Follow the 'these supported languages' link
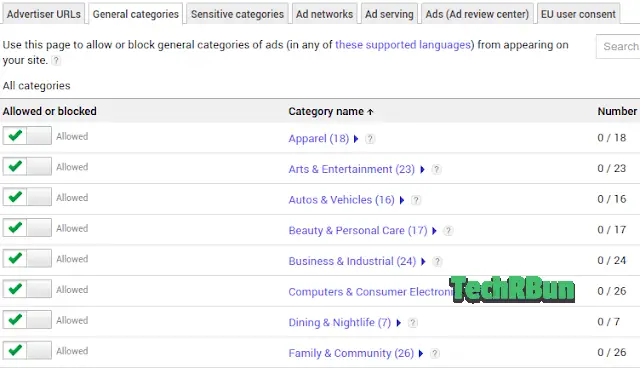The height and width of the screenshot is (368, 640). coord(404,44)
